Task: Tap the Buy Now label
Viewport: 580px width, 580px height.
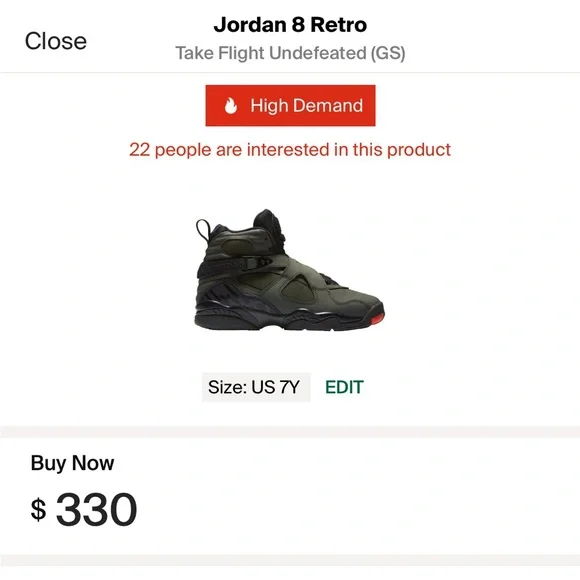Action: (x=72, y=463)
